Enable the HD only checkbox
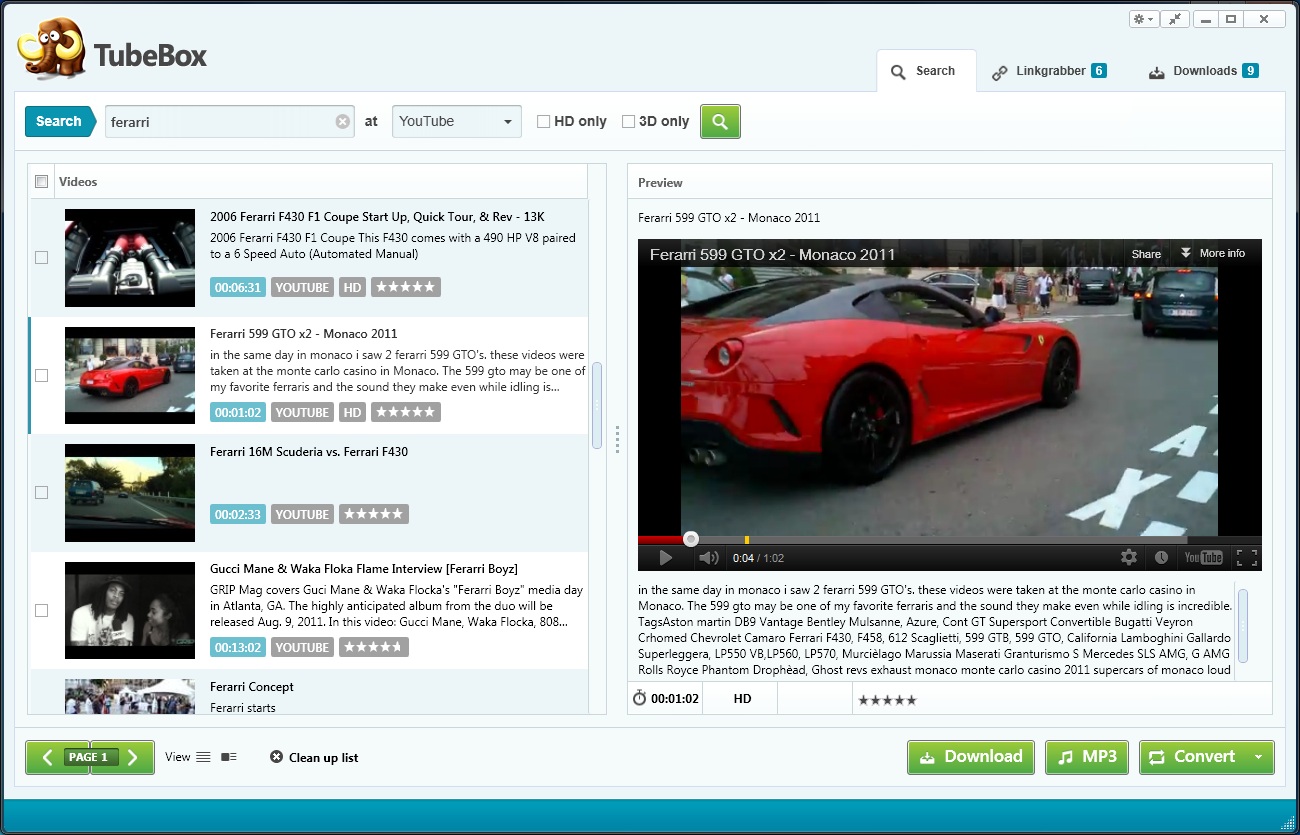Viewport: 1300px width, 835px height. (544, 122)
